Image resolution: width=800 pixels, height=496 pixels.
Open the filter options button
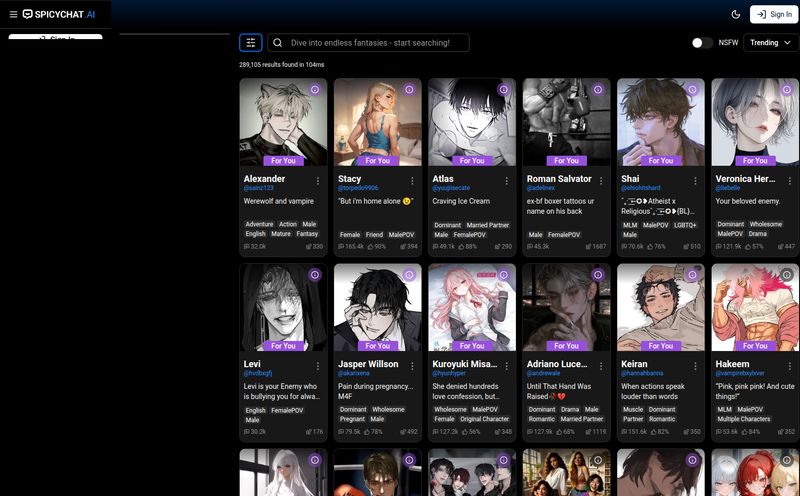tap(251, 43)
